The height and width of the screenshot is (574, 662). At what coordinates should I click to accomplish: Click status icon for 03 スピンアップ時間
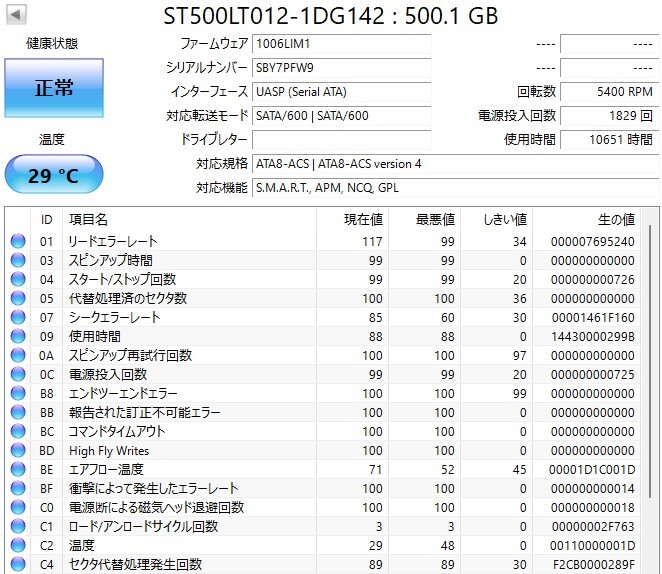click(x=18, y=260)
